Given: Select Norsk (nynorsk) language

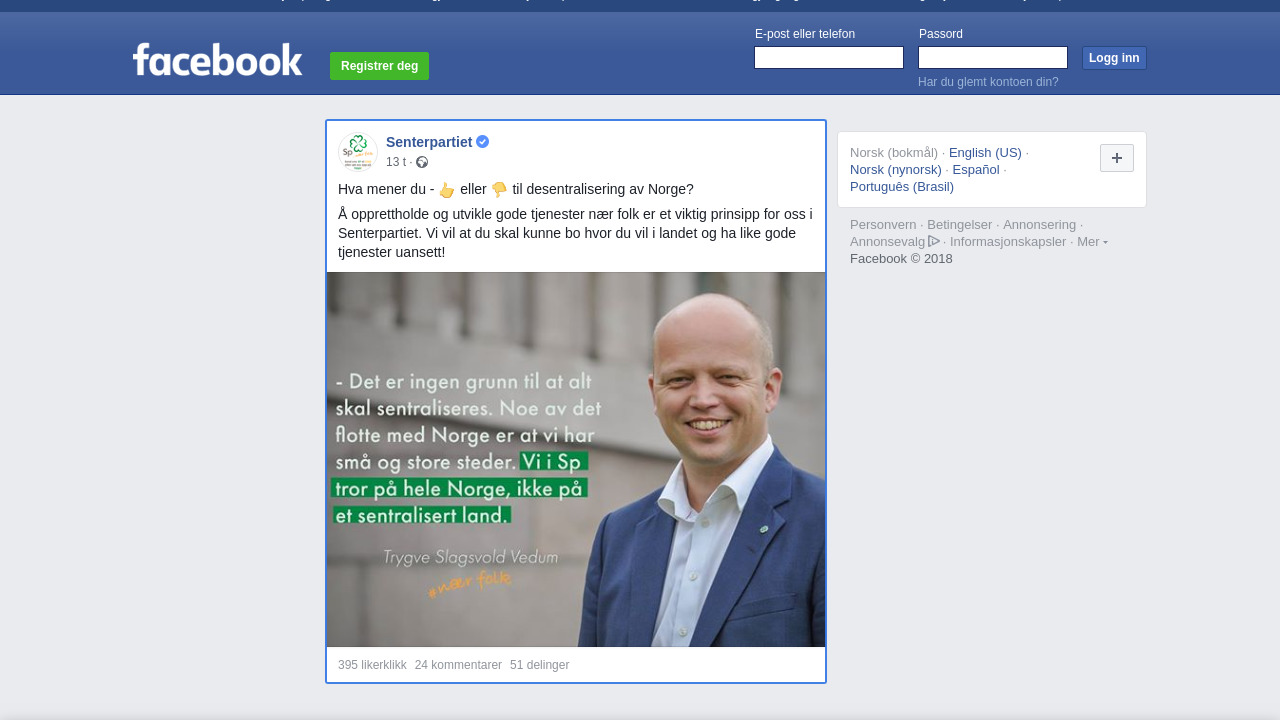Looking at the screenshot, I should (896, 170).
